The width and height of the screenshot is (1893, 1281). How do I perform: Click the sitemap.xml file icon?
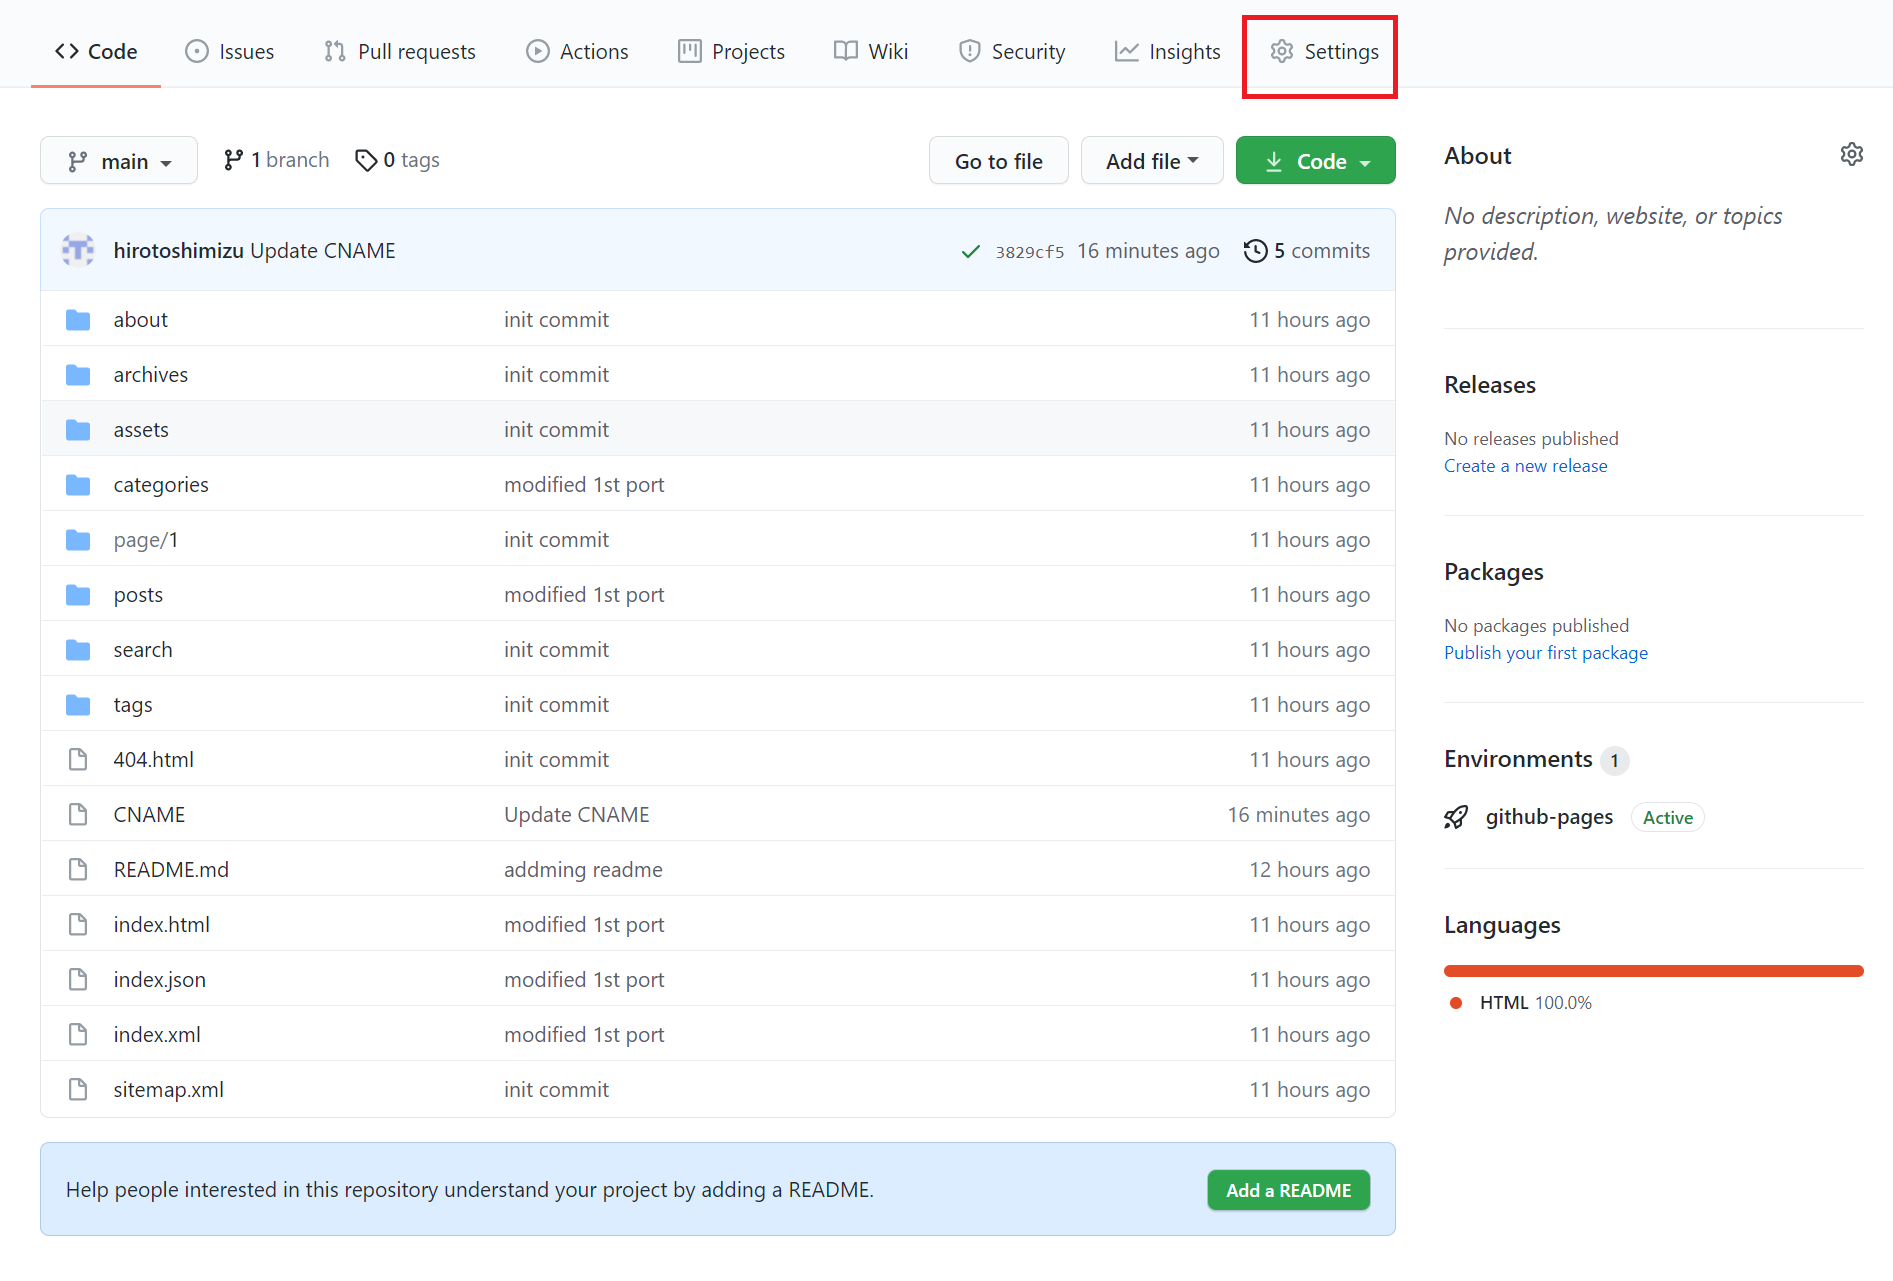point(78,1089)
